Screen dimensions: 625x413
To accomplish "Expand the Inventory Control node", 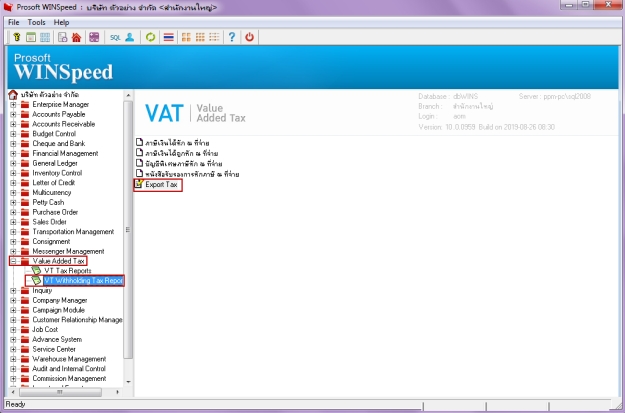I will click(x=14, y=173).
